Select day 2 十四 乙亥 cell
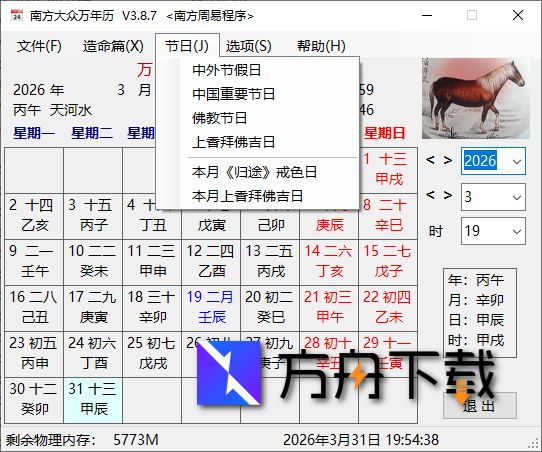542x452 pixels. point(34,216)
